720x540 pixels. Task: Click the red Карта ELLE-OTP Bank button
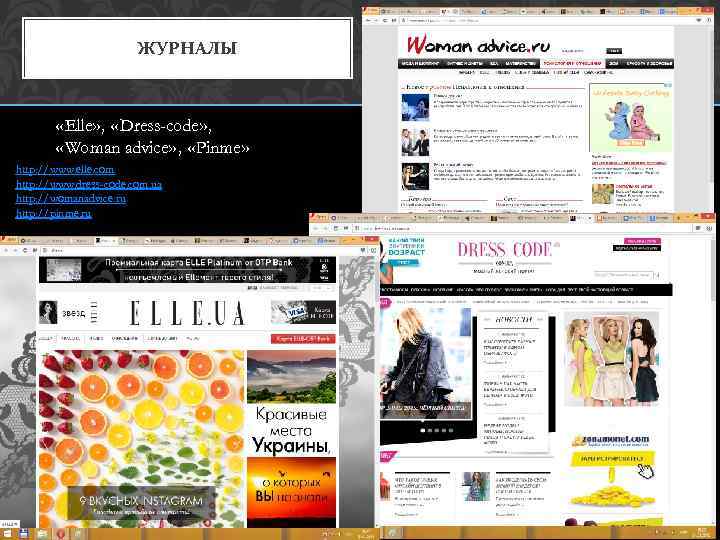pos(303,339)
